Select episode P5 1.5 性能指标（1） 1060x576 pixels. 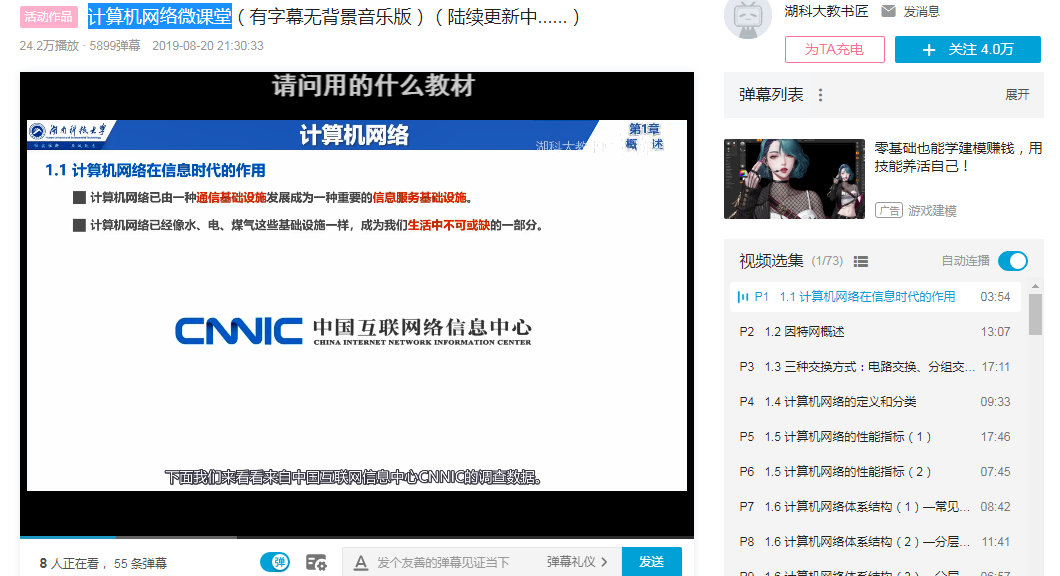click(875, 437)
